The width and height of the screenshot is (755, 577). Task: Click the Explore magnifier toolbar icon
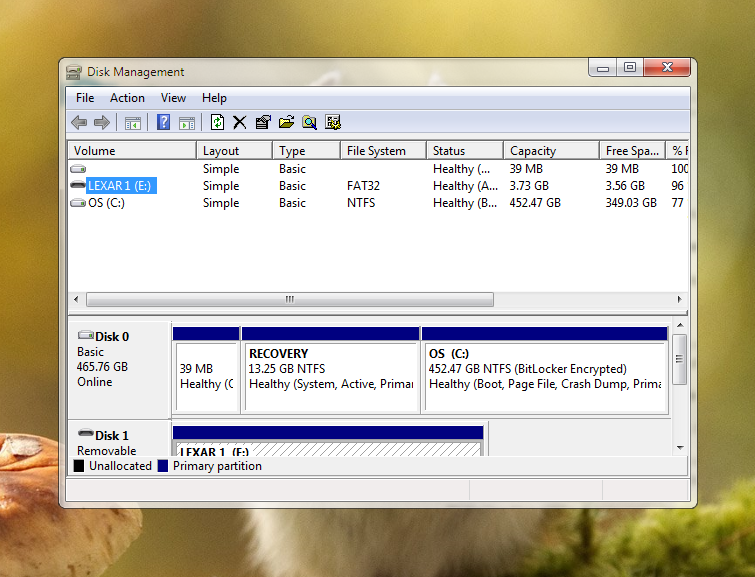309,122
